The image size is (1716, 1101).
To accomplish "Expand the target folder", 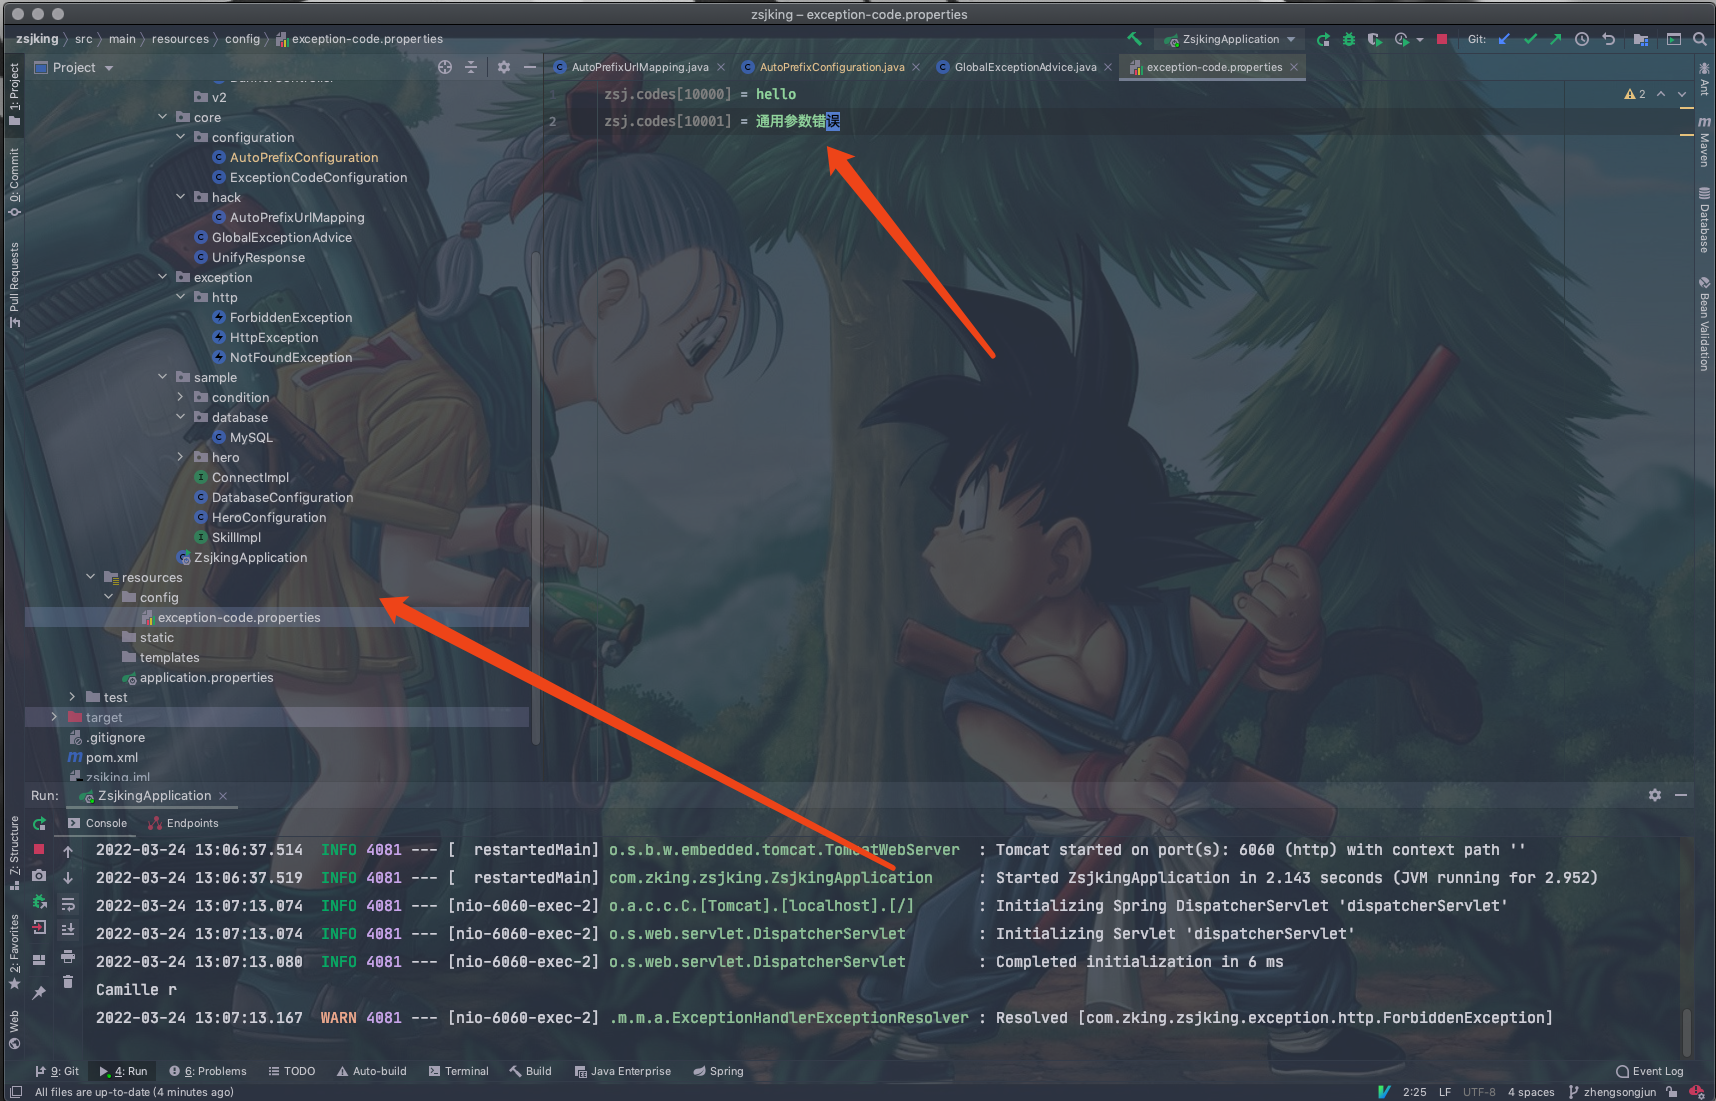I will [x=54, y=717].
